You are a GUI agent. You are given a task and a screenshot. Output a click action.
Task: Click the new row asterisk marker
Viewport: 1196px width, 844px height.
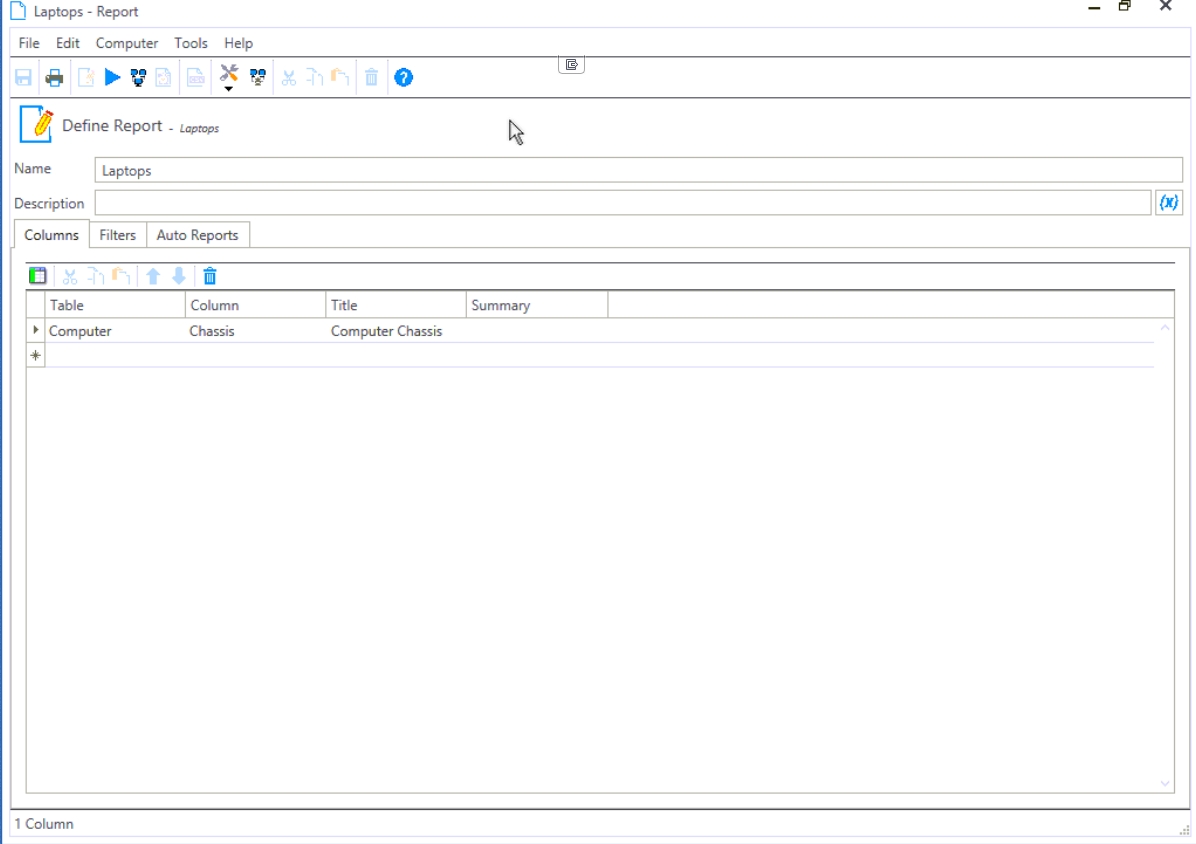36,355
